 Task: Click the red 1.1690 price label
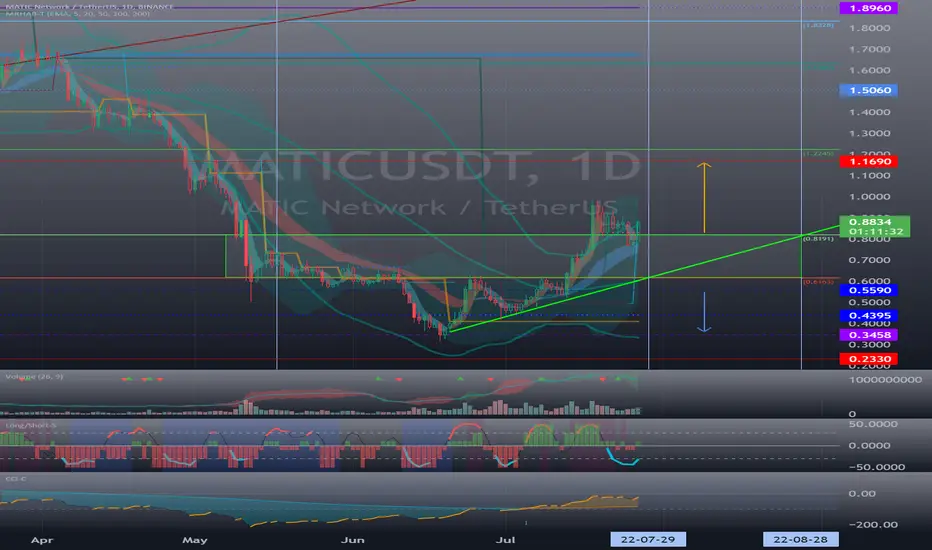[868, 162]
